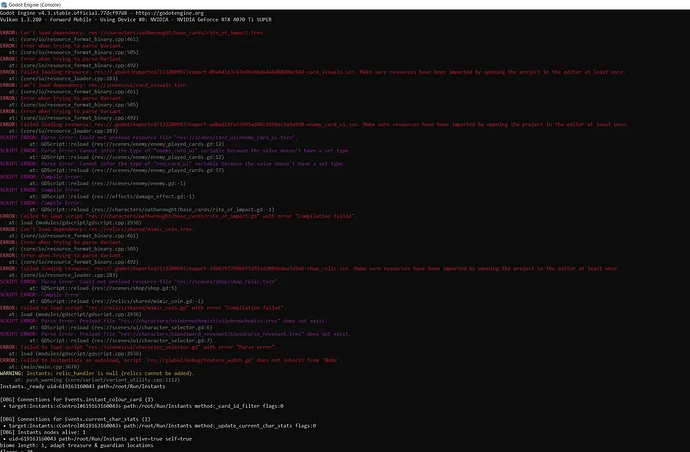The height and width of the screenshot is (452, 690).
Task: Click the failed script line with error "Parse error"
Action: (139, 347)
